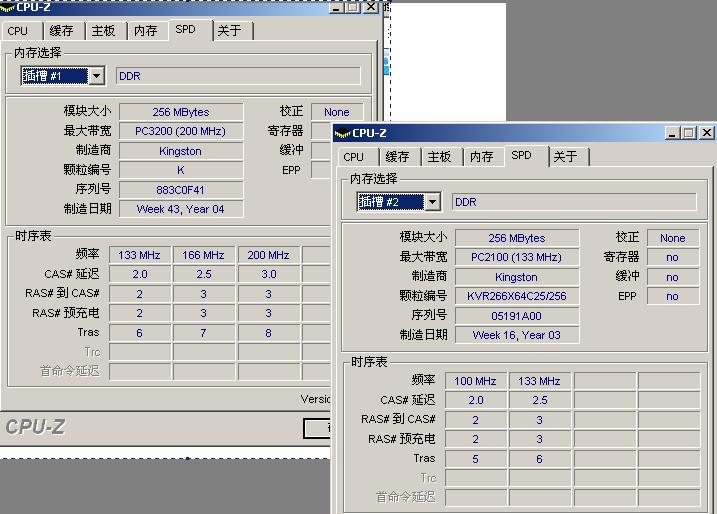Click the CAS# latency 3.0 value
Screen dimensions: 717x514
pyautogui.click(x=269, y=274)
